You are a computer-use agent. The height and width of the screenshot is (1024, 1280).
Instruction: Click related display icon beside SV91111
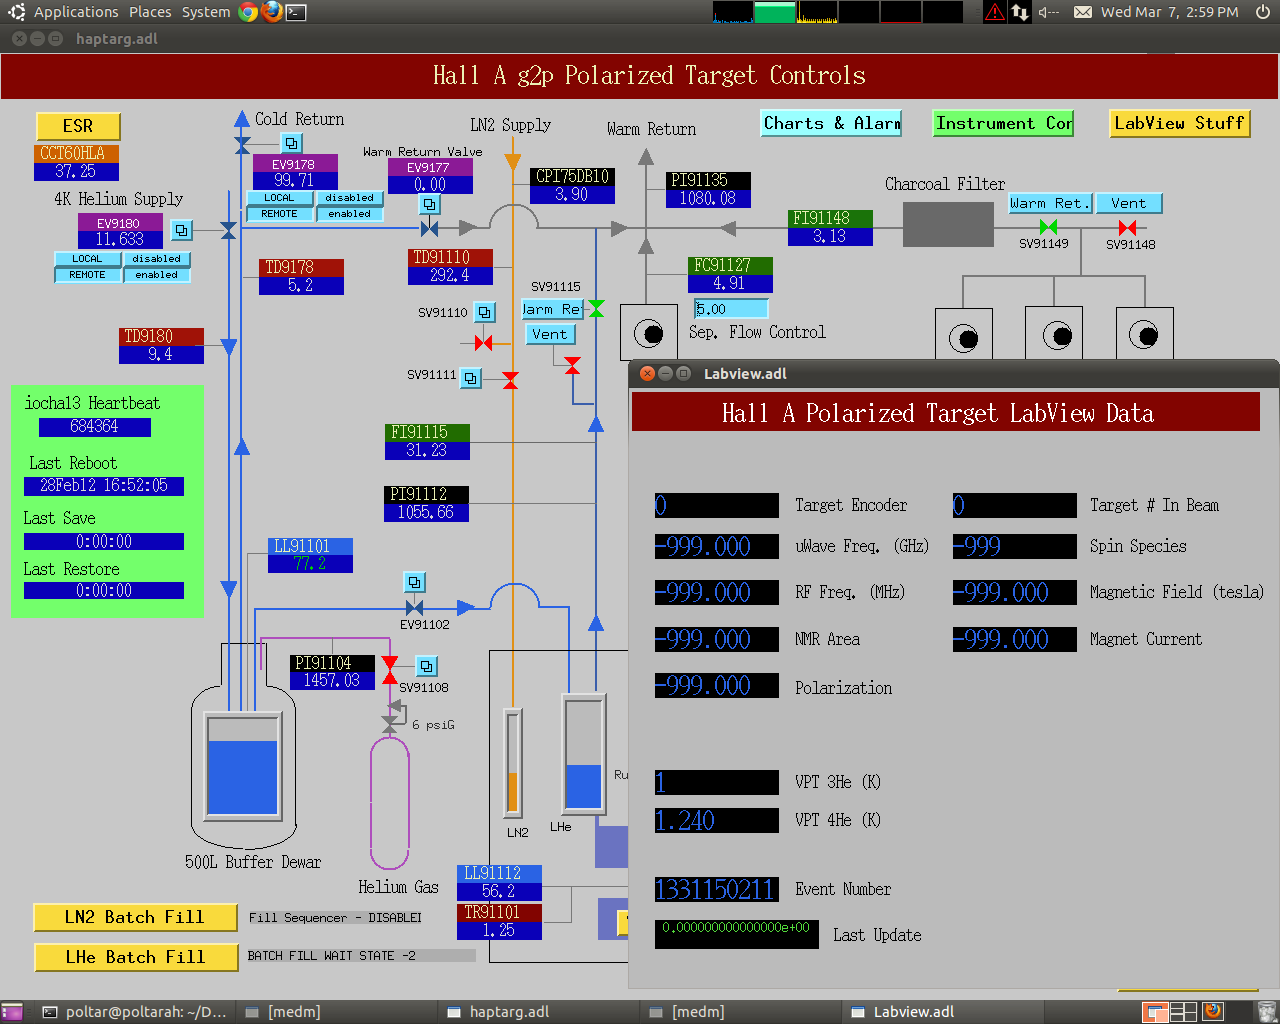click(471, 377)
